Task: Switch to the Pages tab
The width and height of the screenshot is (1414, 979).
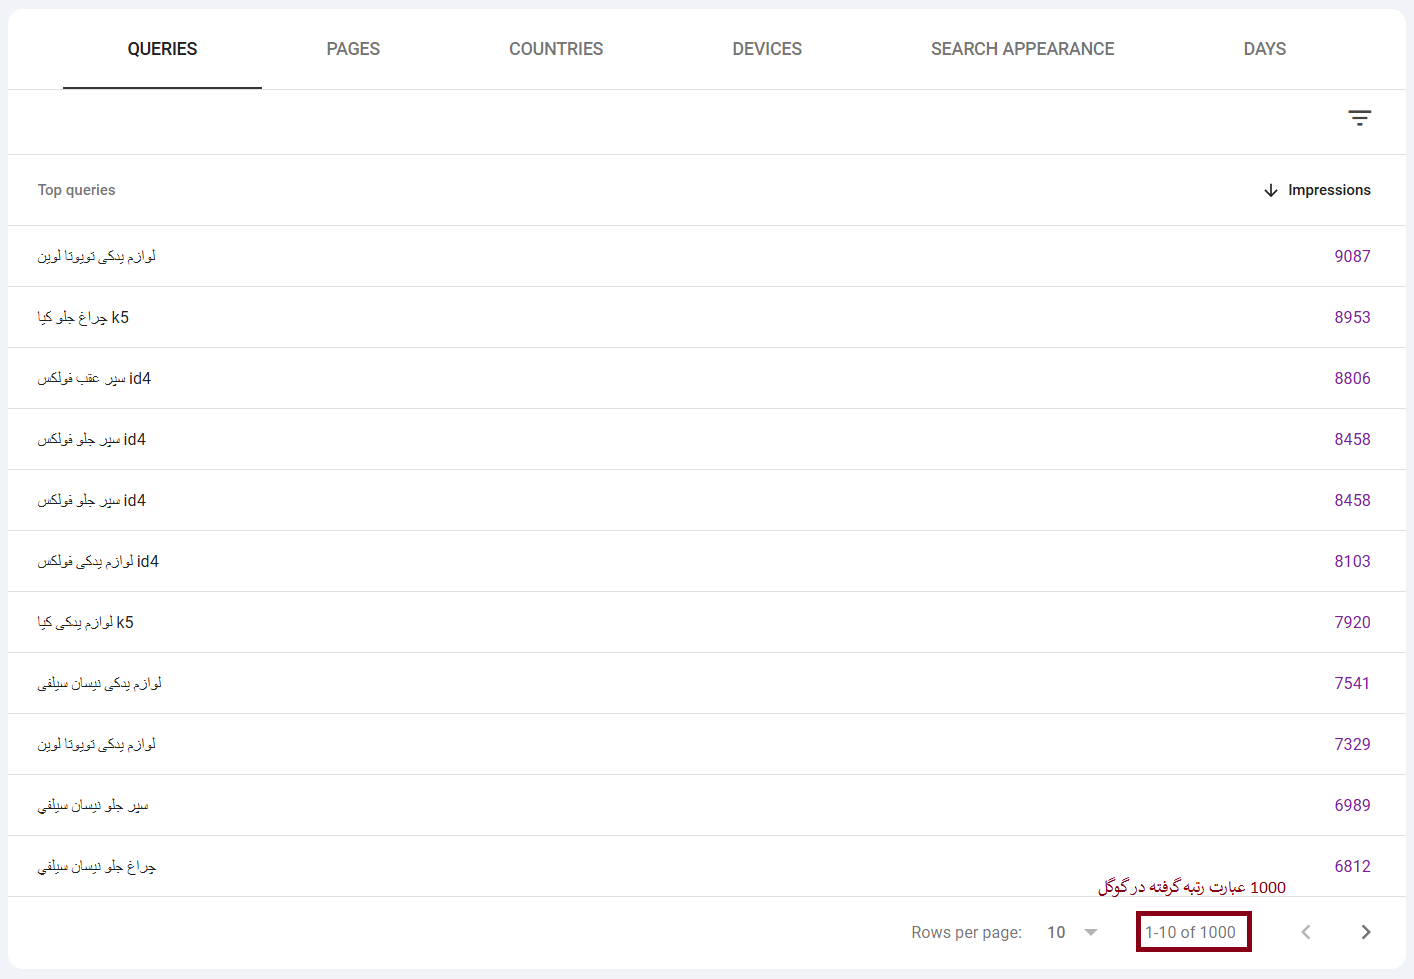Action: pyautogui.click(x=353, y=49)
